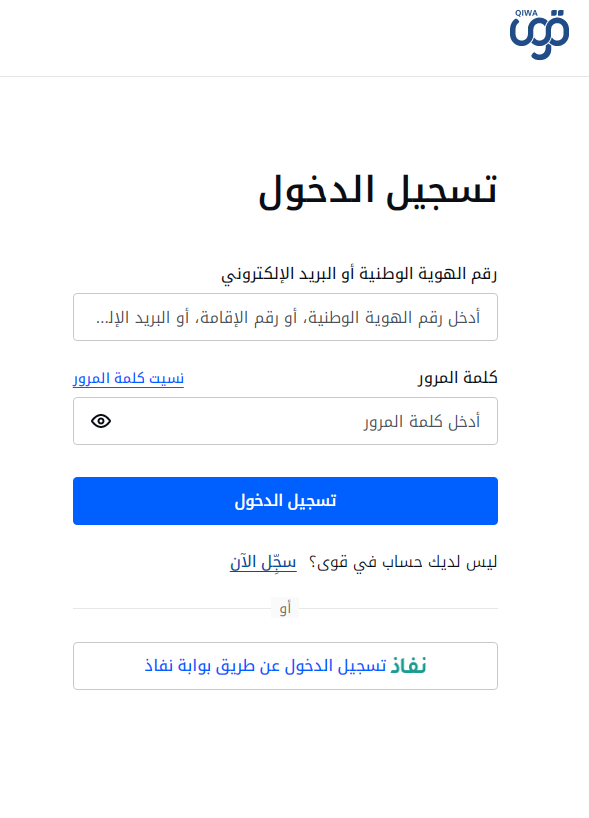Click the blue تسجيل الدخول button
Screen dimensions: 589x818
coord(285,501)
